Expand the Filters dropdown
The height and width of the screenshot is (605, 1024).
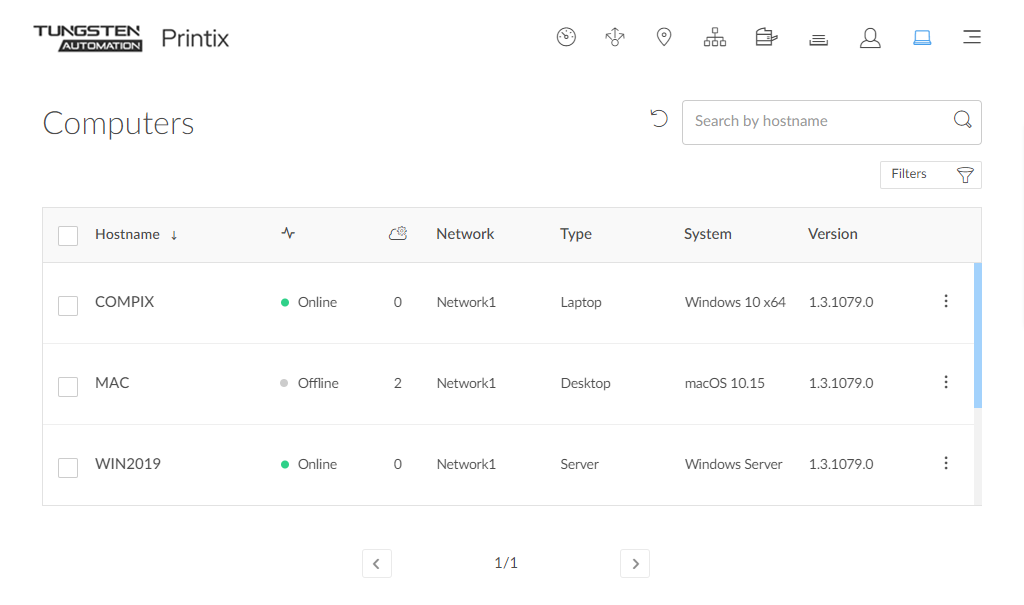click(x=930, y=175)
